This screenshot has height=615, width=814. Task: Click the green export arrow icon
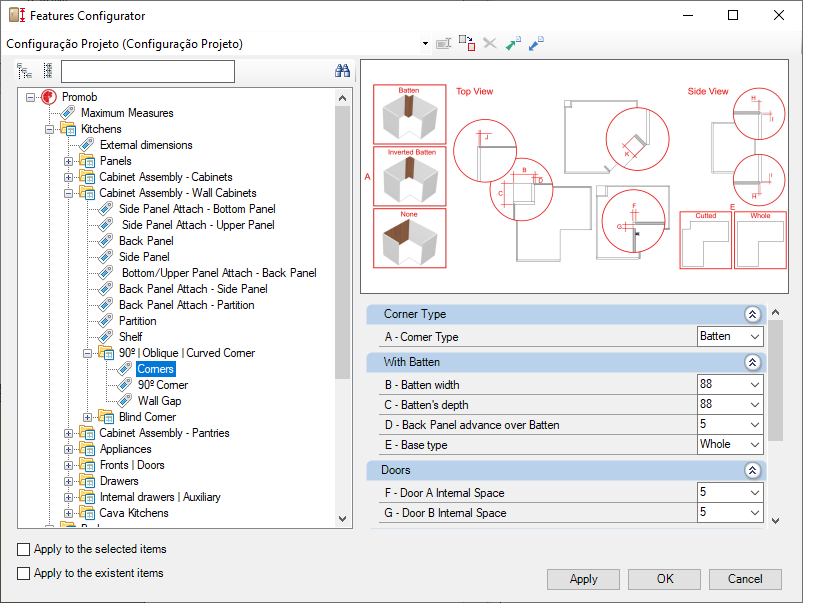click(513, 43)
